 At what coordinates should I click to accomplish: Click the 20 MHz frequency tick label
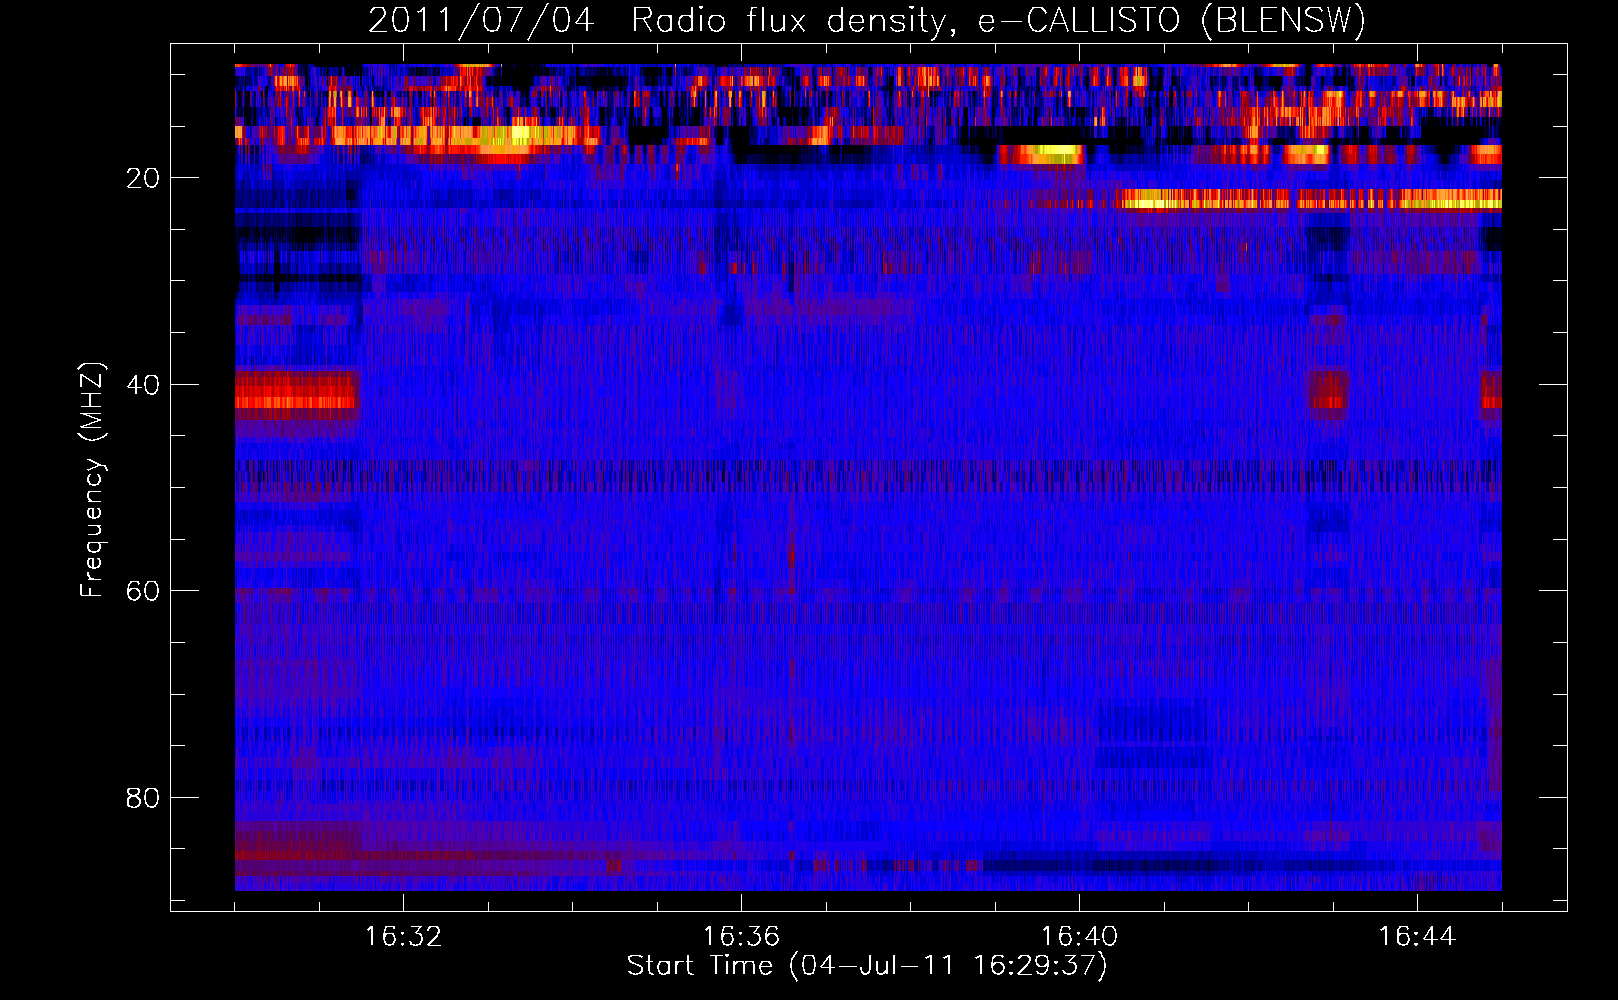point(144,178)
